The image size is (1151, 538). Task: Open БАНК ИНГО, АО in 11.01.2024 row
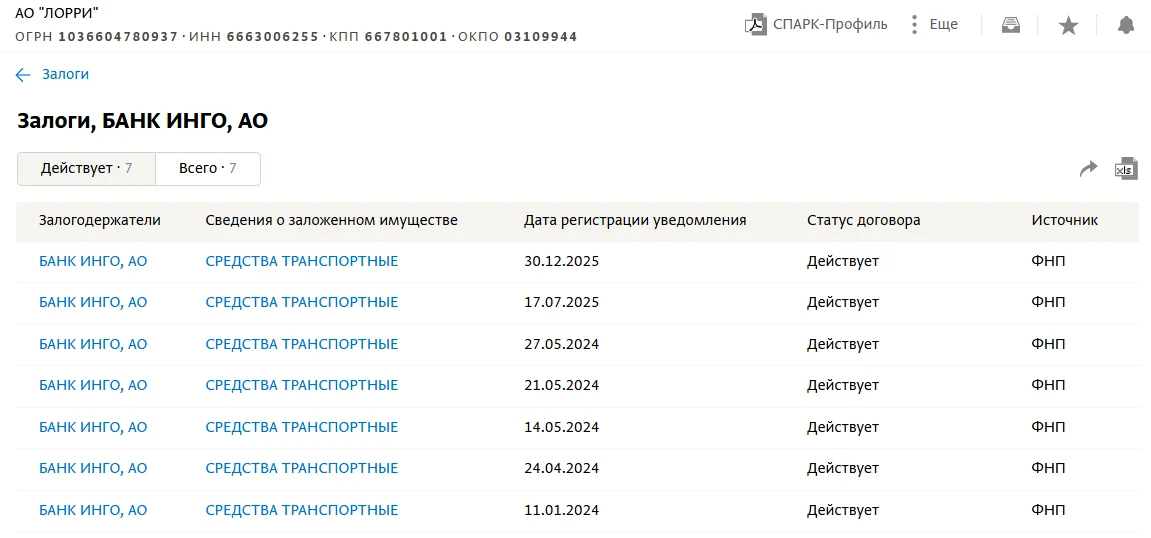pyautogui.click(x=93, y=510)
